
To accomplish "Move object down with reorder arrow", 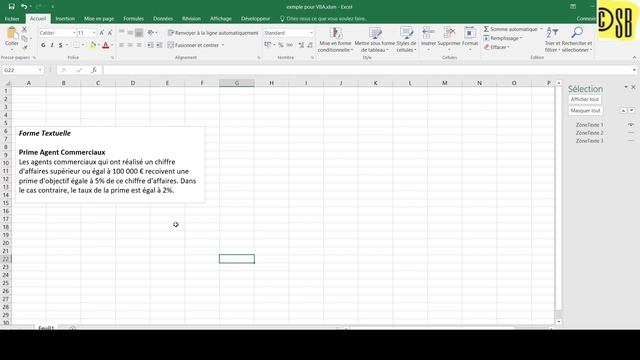I will (631, 111).
